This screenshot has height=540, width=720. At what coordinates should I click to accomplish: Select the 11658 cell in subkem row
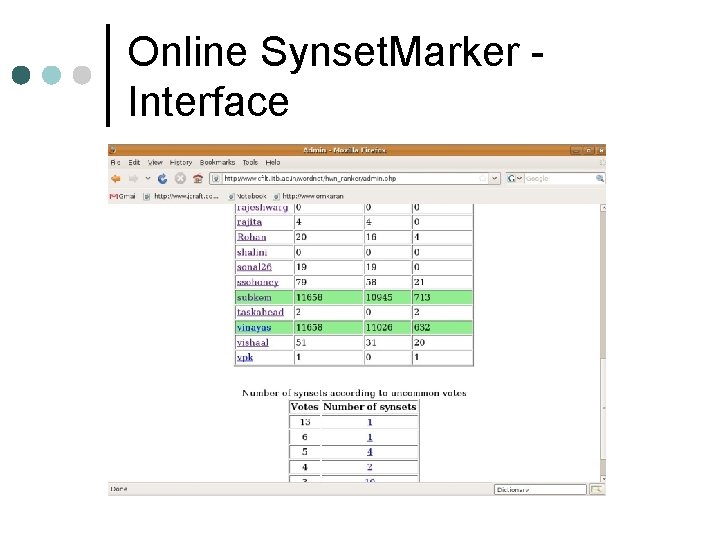pyautogui.click(x=328, y=298)
